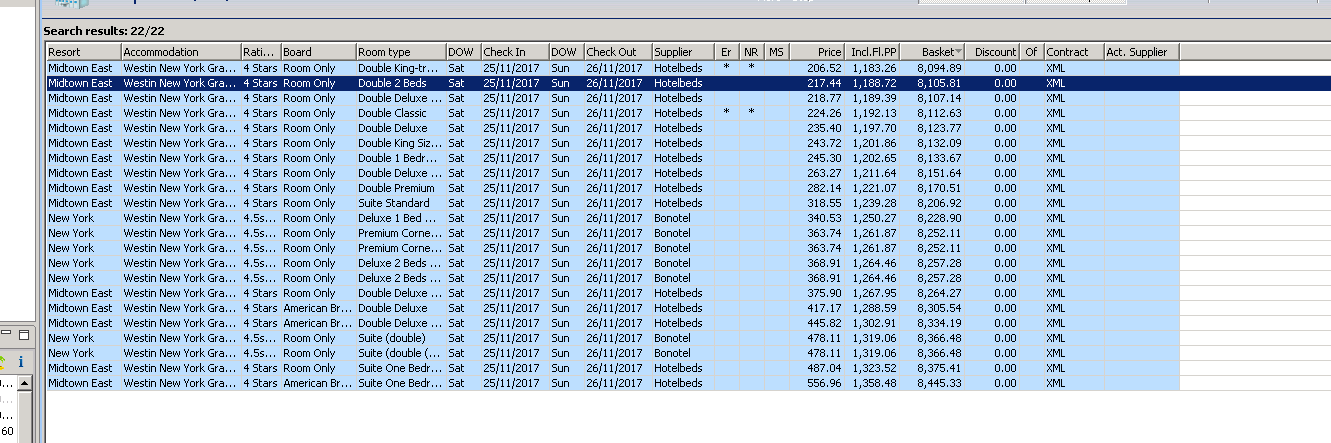The image size is (1331, 443).
Task: Click the price value 235.40
Action: pyautogui.click(x=824, y=128)
